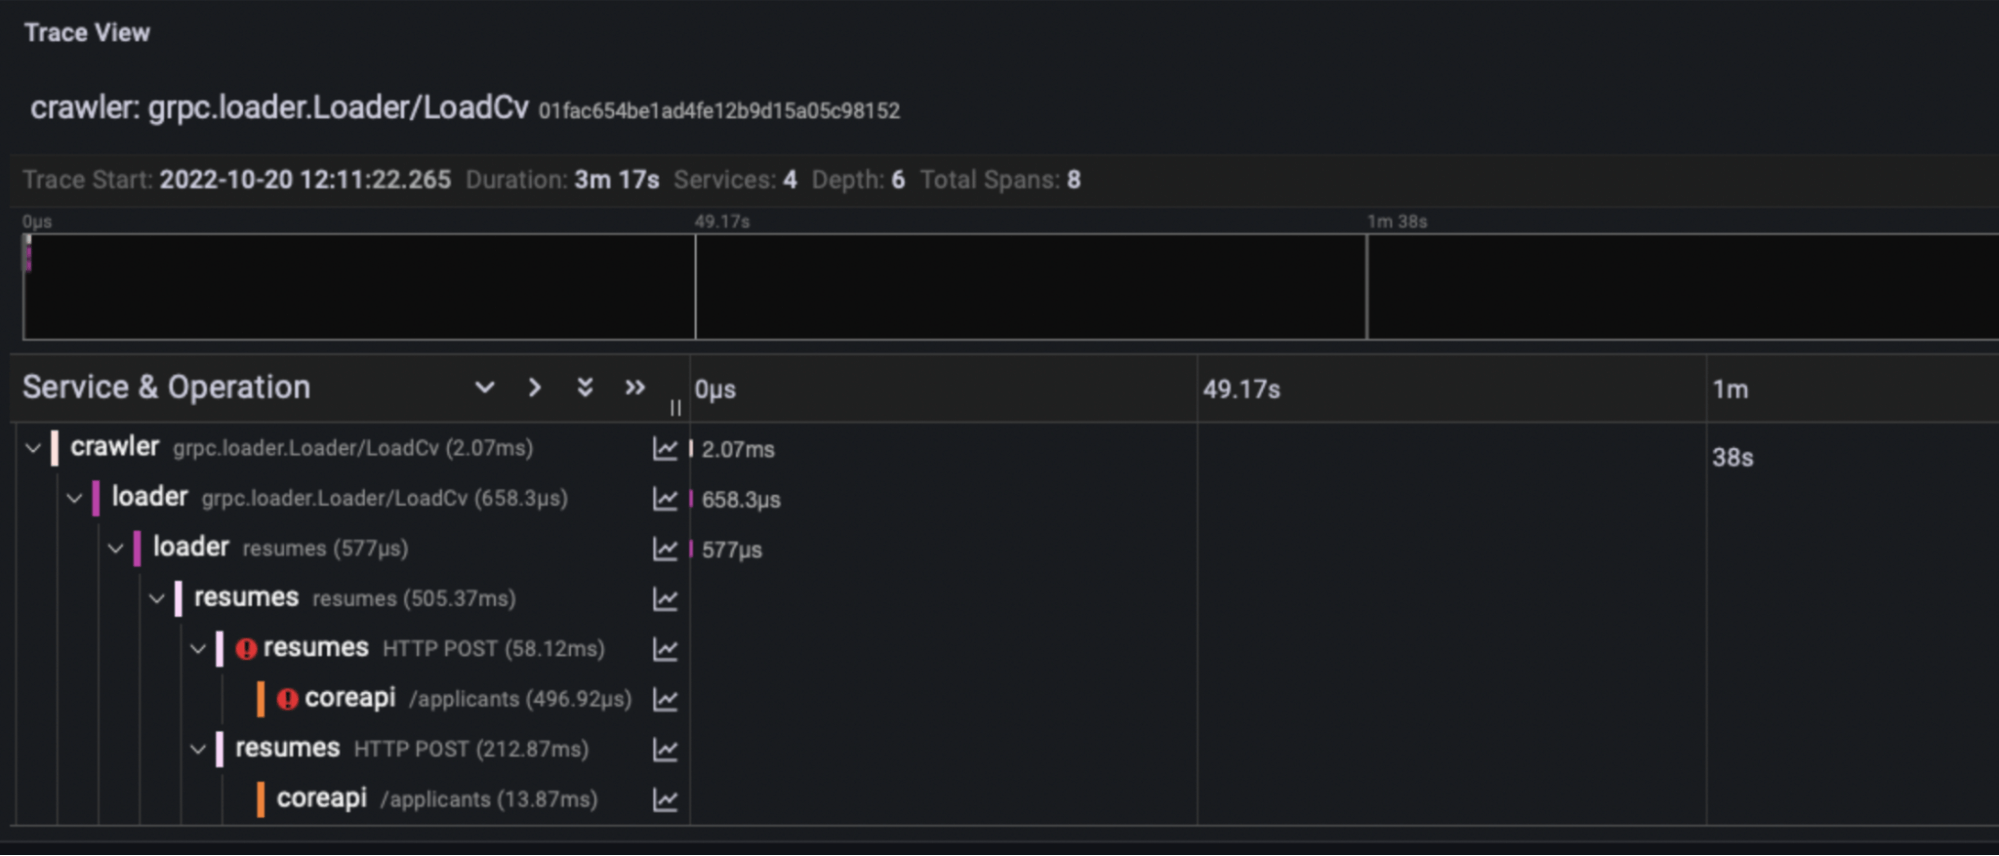Click expand one level chevron in header
1999x856 pixels.
(x=485, y=388)
